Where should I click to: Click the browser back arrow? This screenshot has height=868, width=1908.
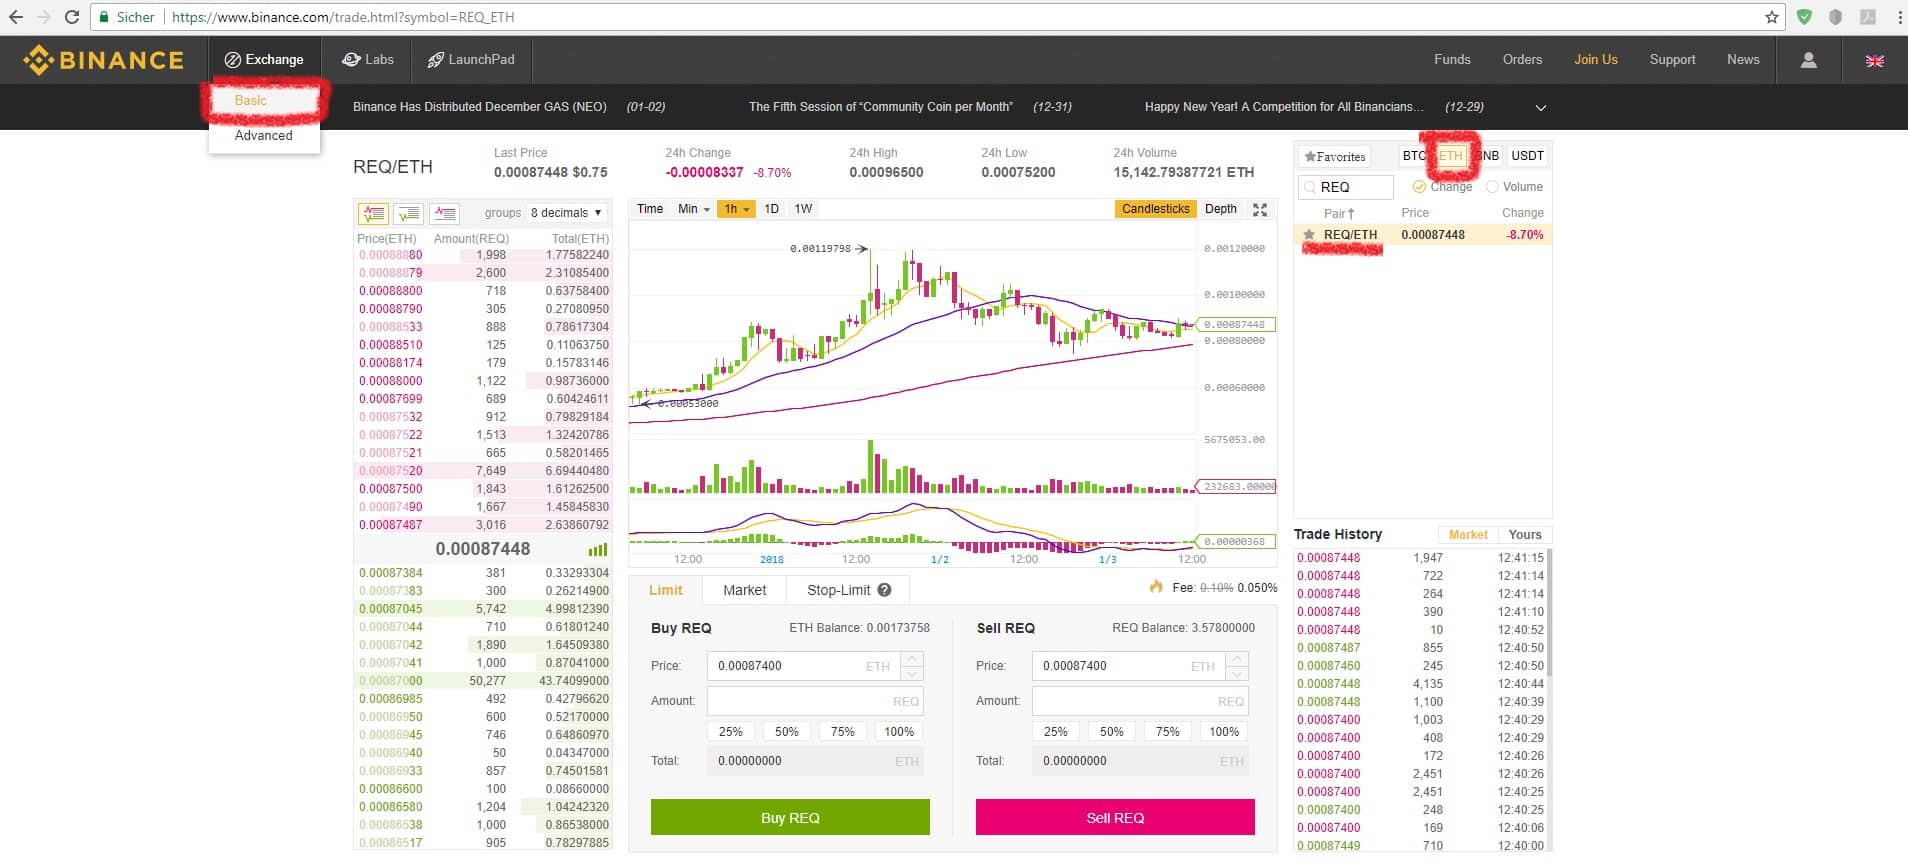16,17
